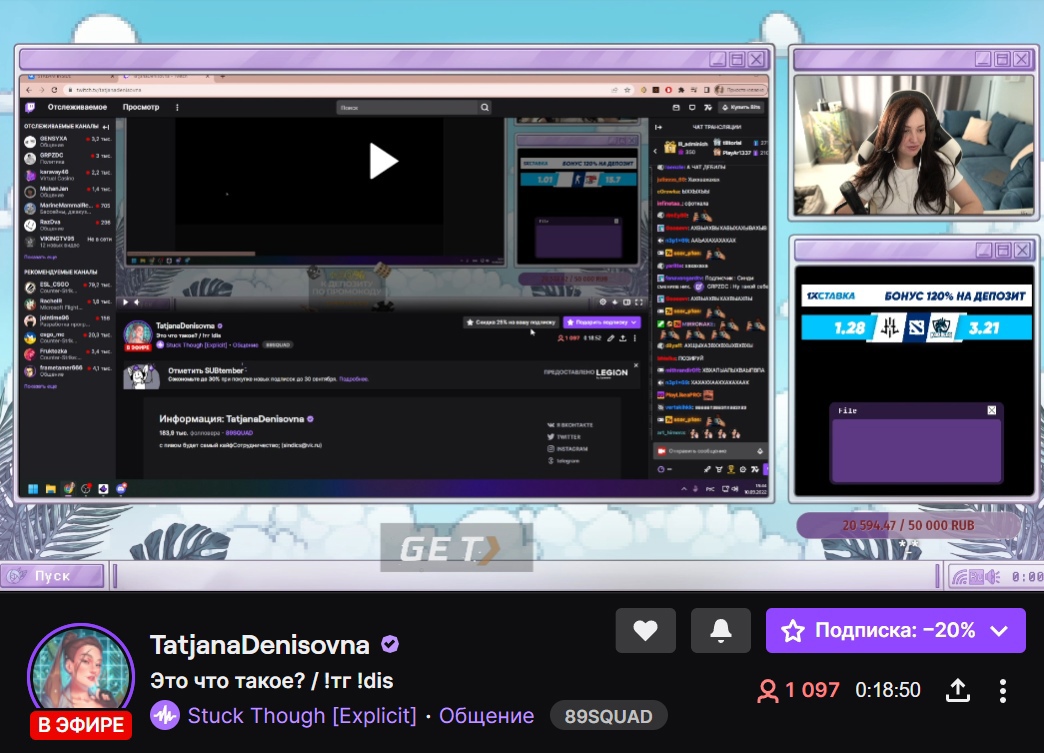This screenshot has height=753, width=1044.
Task: Click the Подробнее link in the SUBtember banner
Action: point(354,379)
